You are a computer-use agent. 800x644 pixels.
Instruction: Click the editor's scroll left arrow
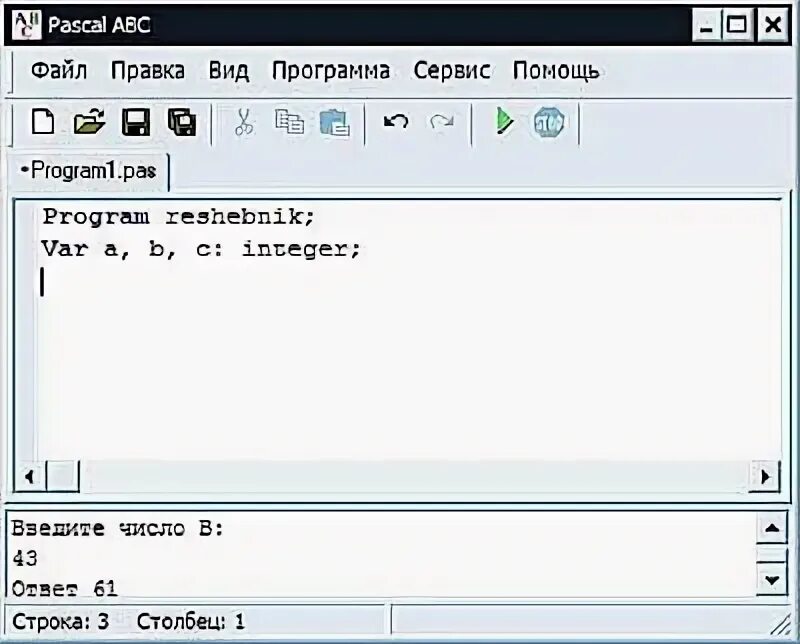[x=30, y=477]
